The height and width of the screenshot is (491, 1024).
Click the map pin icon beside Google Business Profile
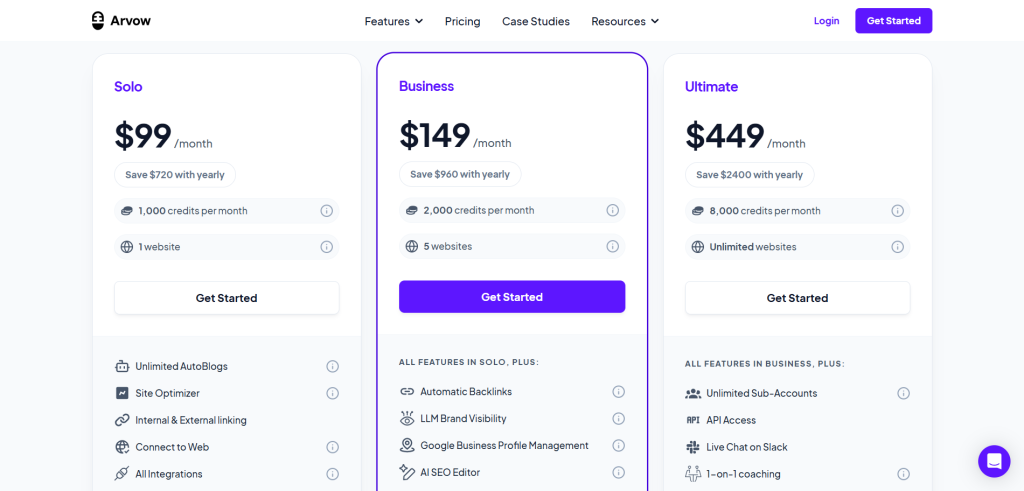[407, 445]
